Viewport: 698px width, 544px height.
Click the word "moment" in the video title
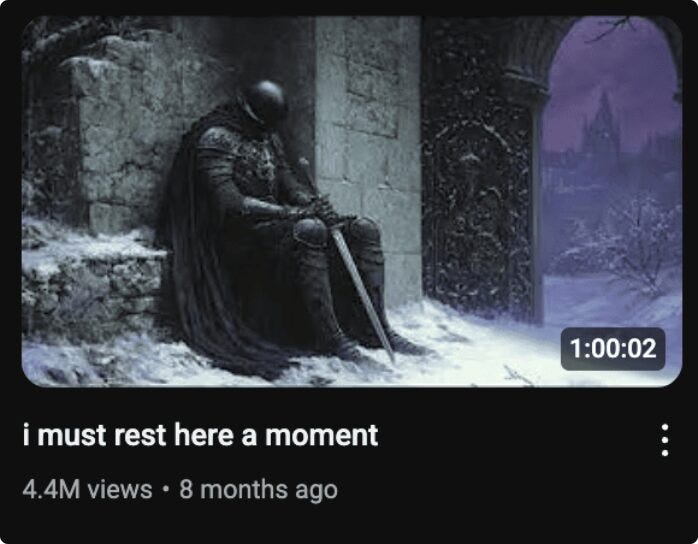pyautogui.click(x=321, y=435)
